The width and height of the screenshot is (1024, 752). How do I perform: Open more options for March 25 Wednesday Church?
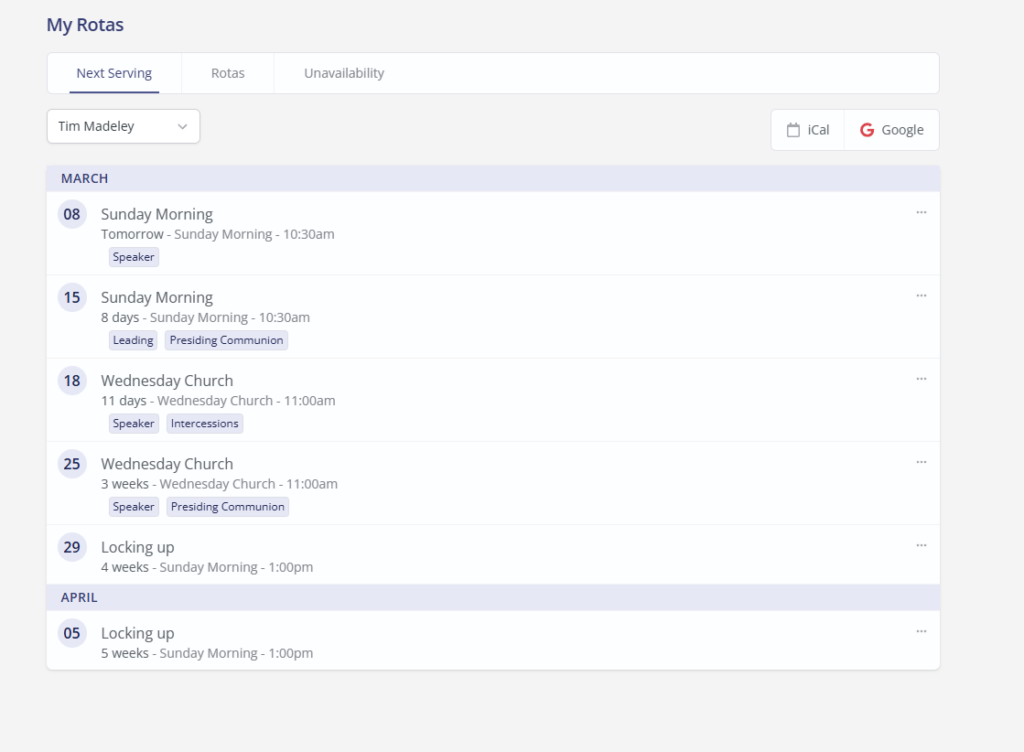tap(921, 461)
